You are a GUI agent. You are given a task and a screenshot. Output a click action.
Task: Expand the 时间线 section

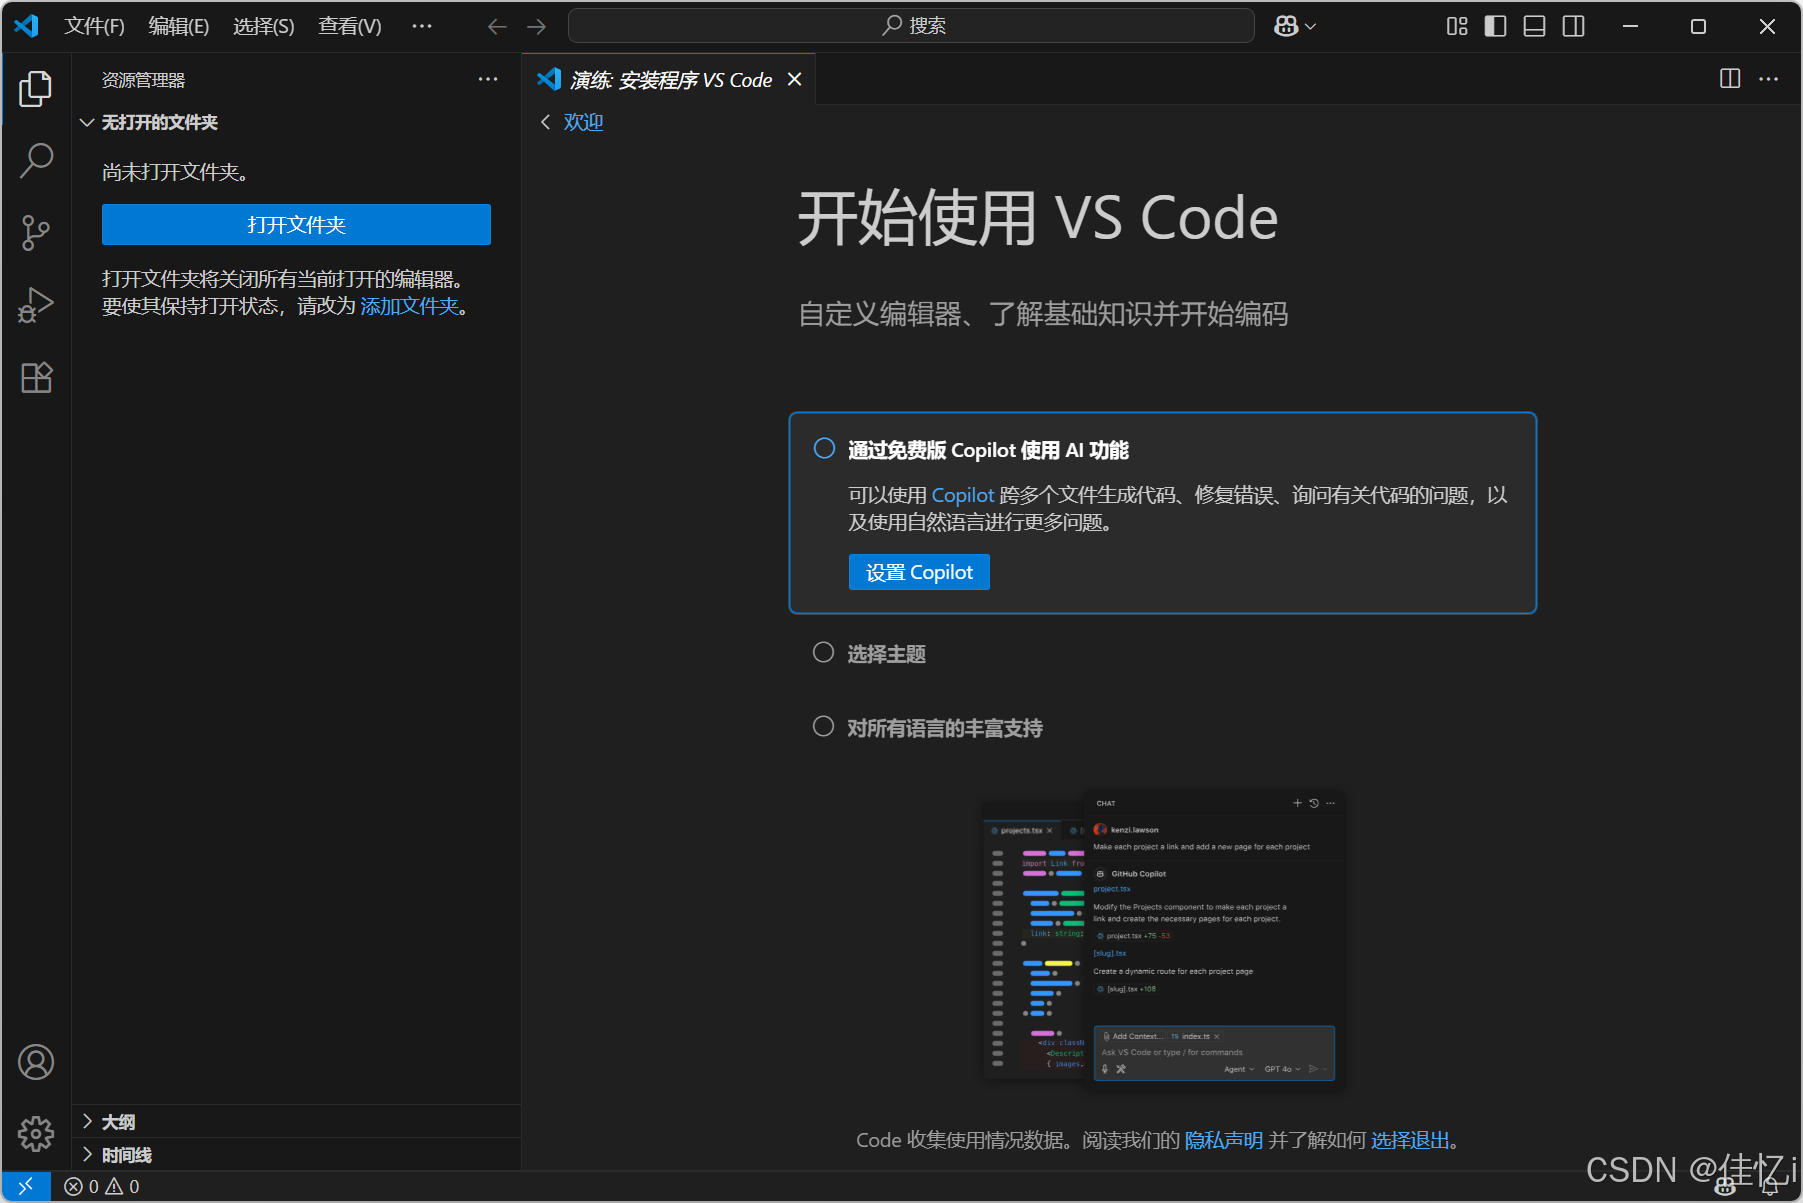(89, 1154)
